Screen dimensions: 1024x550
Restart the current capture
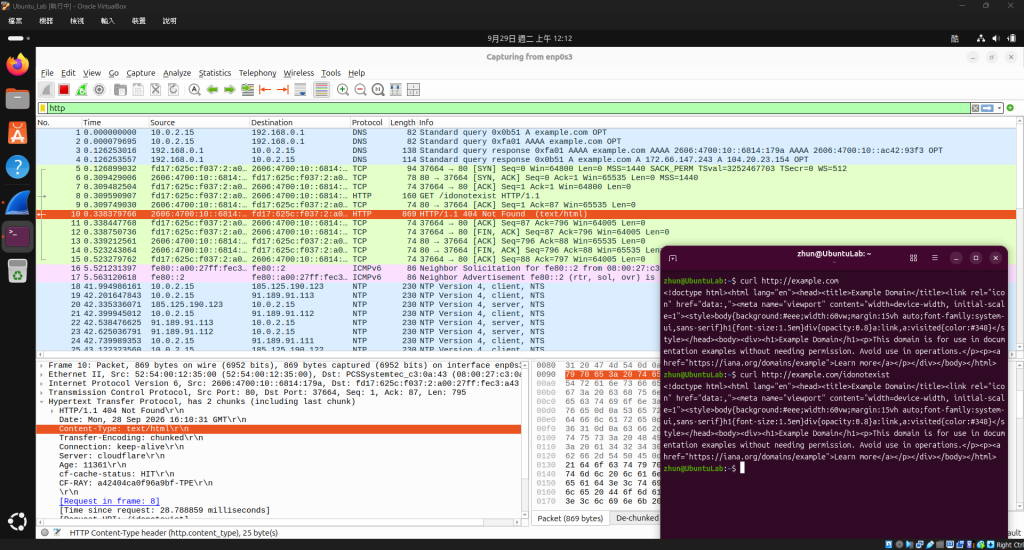click(82, 90)
